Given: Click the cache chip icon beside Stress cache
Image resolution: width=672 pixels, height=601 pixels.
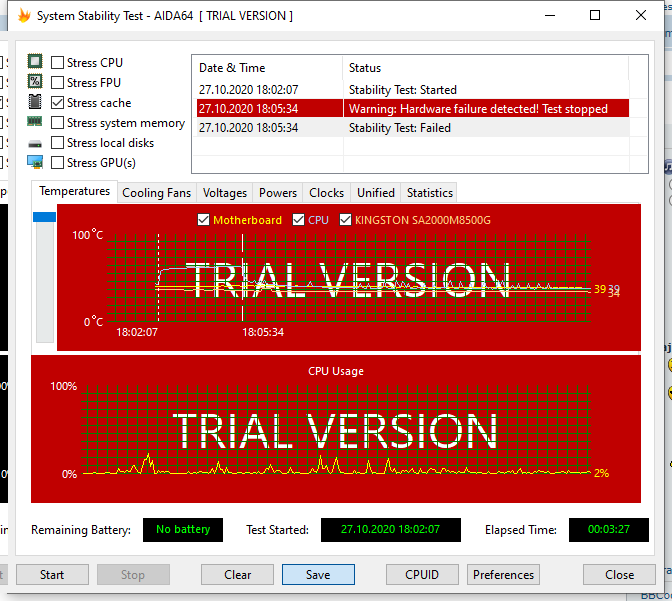Looking at the screenshot, I should point(35,102).
